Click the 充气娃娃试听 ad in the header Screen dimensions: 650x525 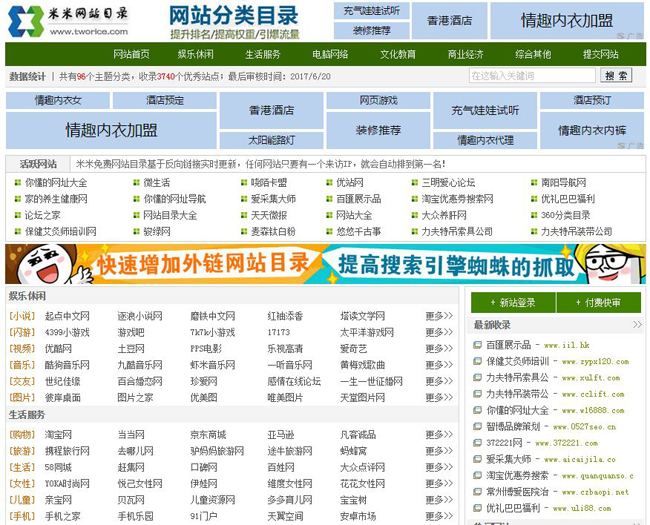[372, 11]
